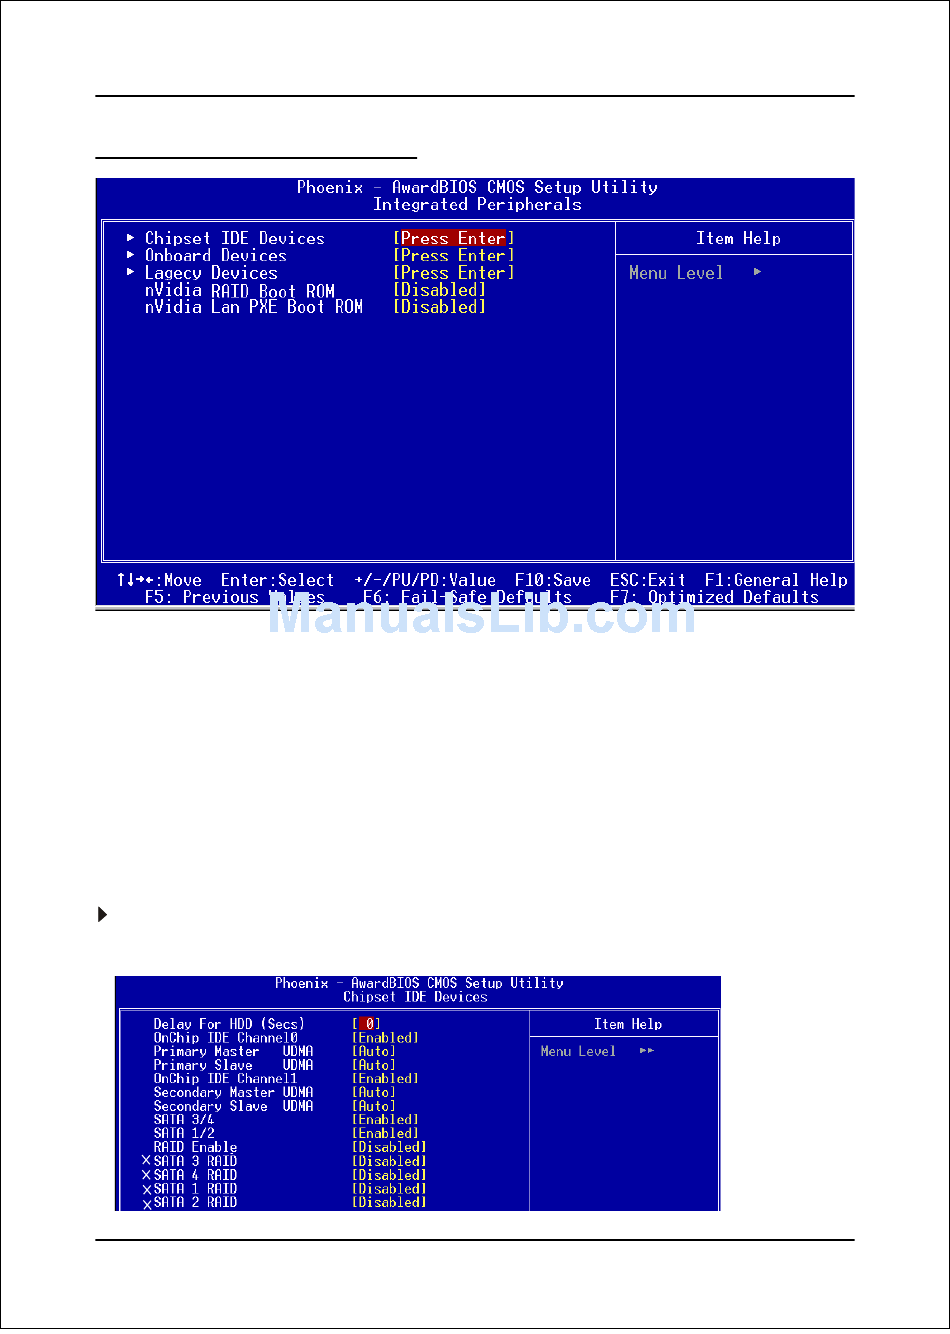The image size is (950, 1334).
Task: Select nVidia Lan PXE Boot ROM option
Action: pos(254,307)
